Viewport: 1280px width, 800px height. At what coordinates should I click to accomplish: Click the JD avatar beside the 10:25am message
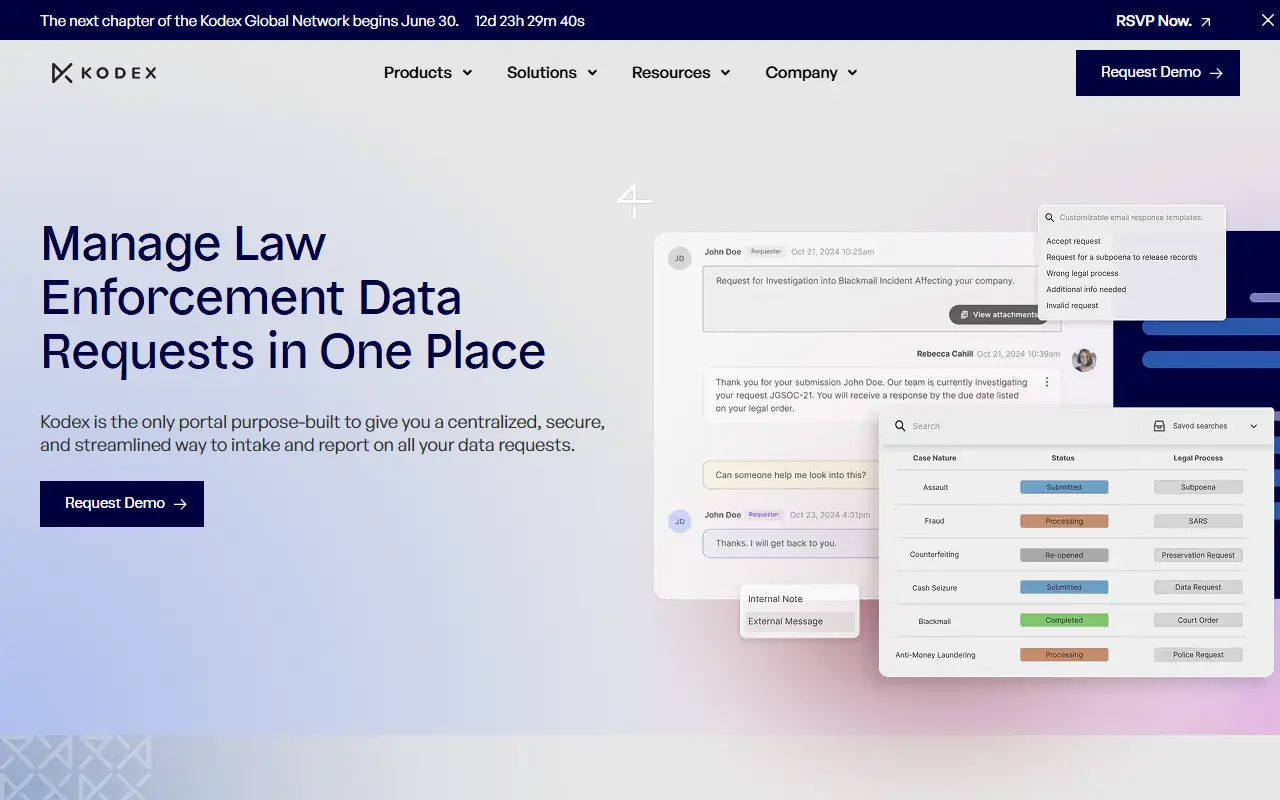coord(680,258)
